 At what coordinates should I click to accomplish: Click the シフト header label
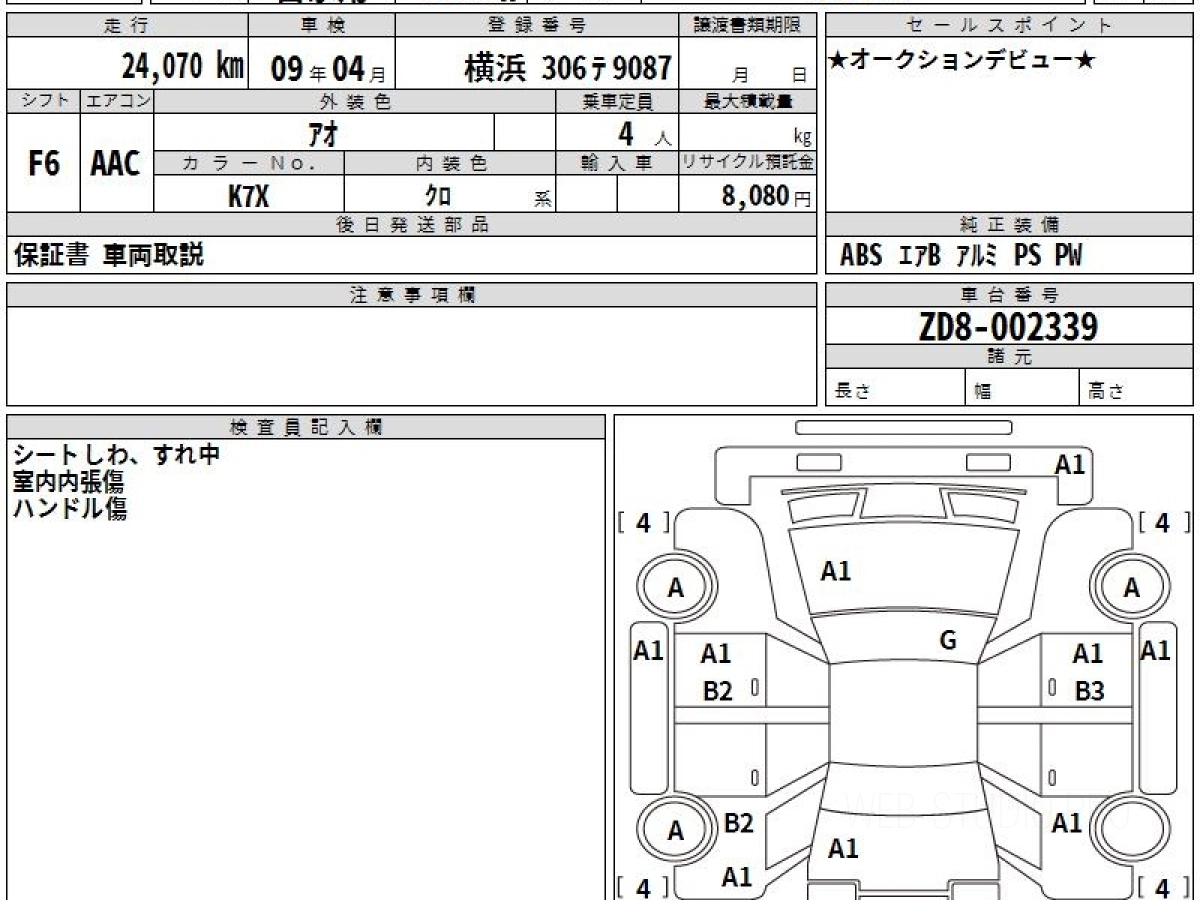pos(43,101)
